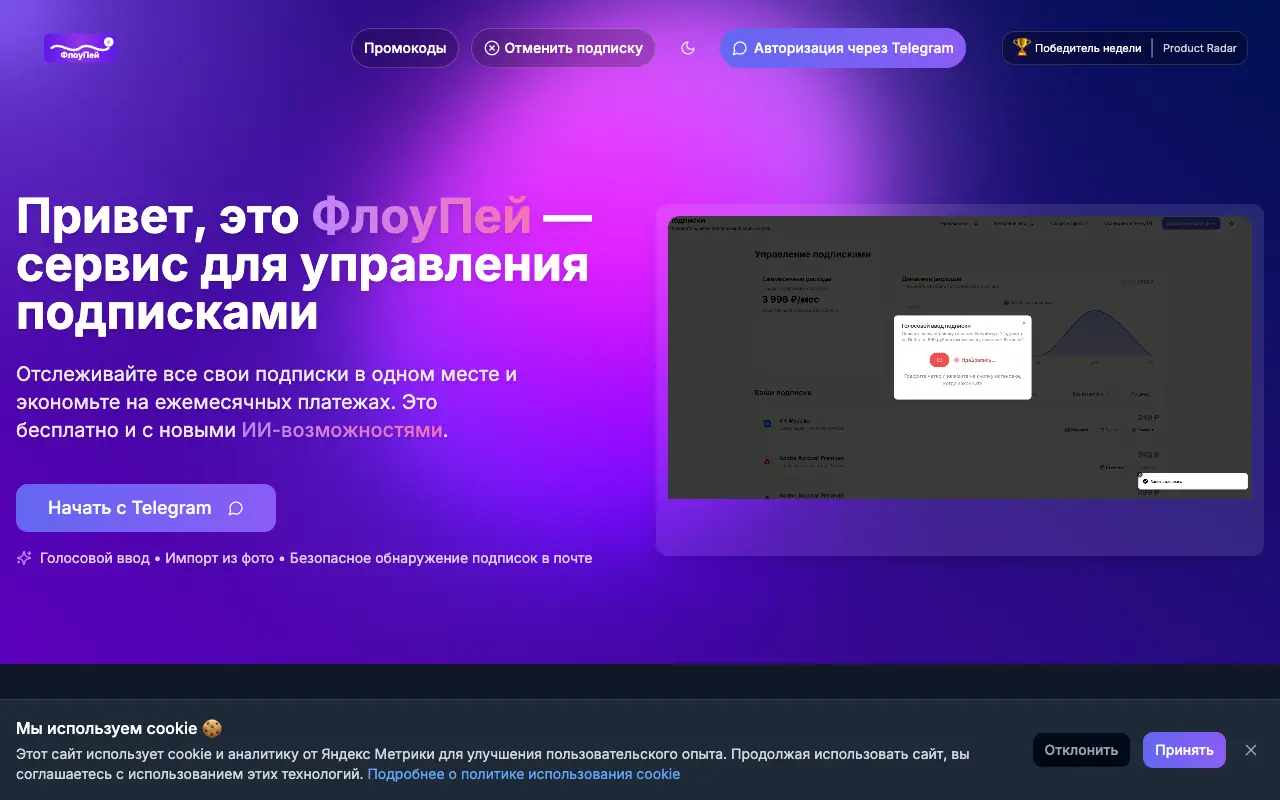Open Подробнее о политике использования cookie link
This screenshot has height=800, width=1280.
pos(524,774)
